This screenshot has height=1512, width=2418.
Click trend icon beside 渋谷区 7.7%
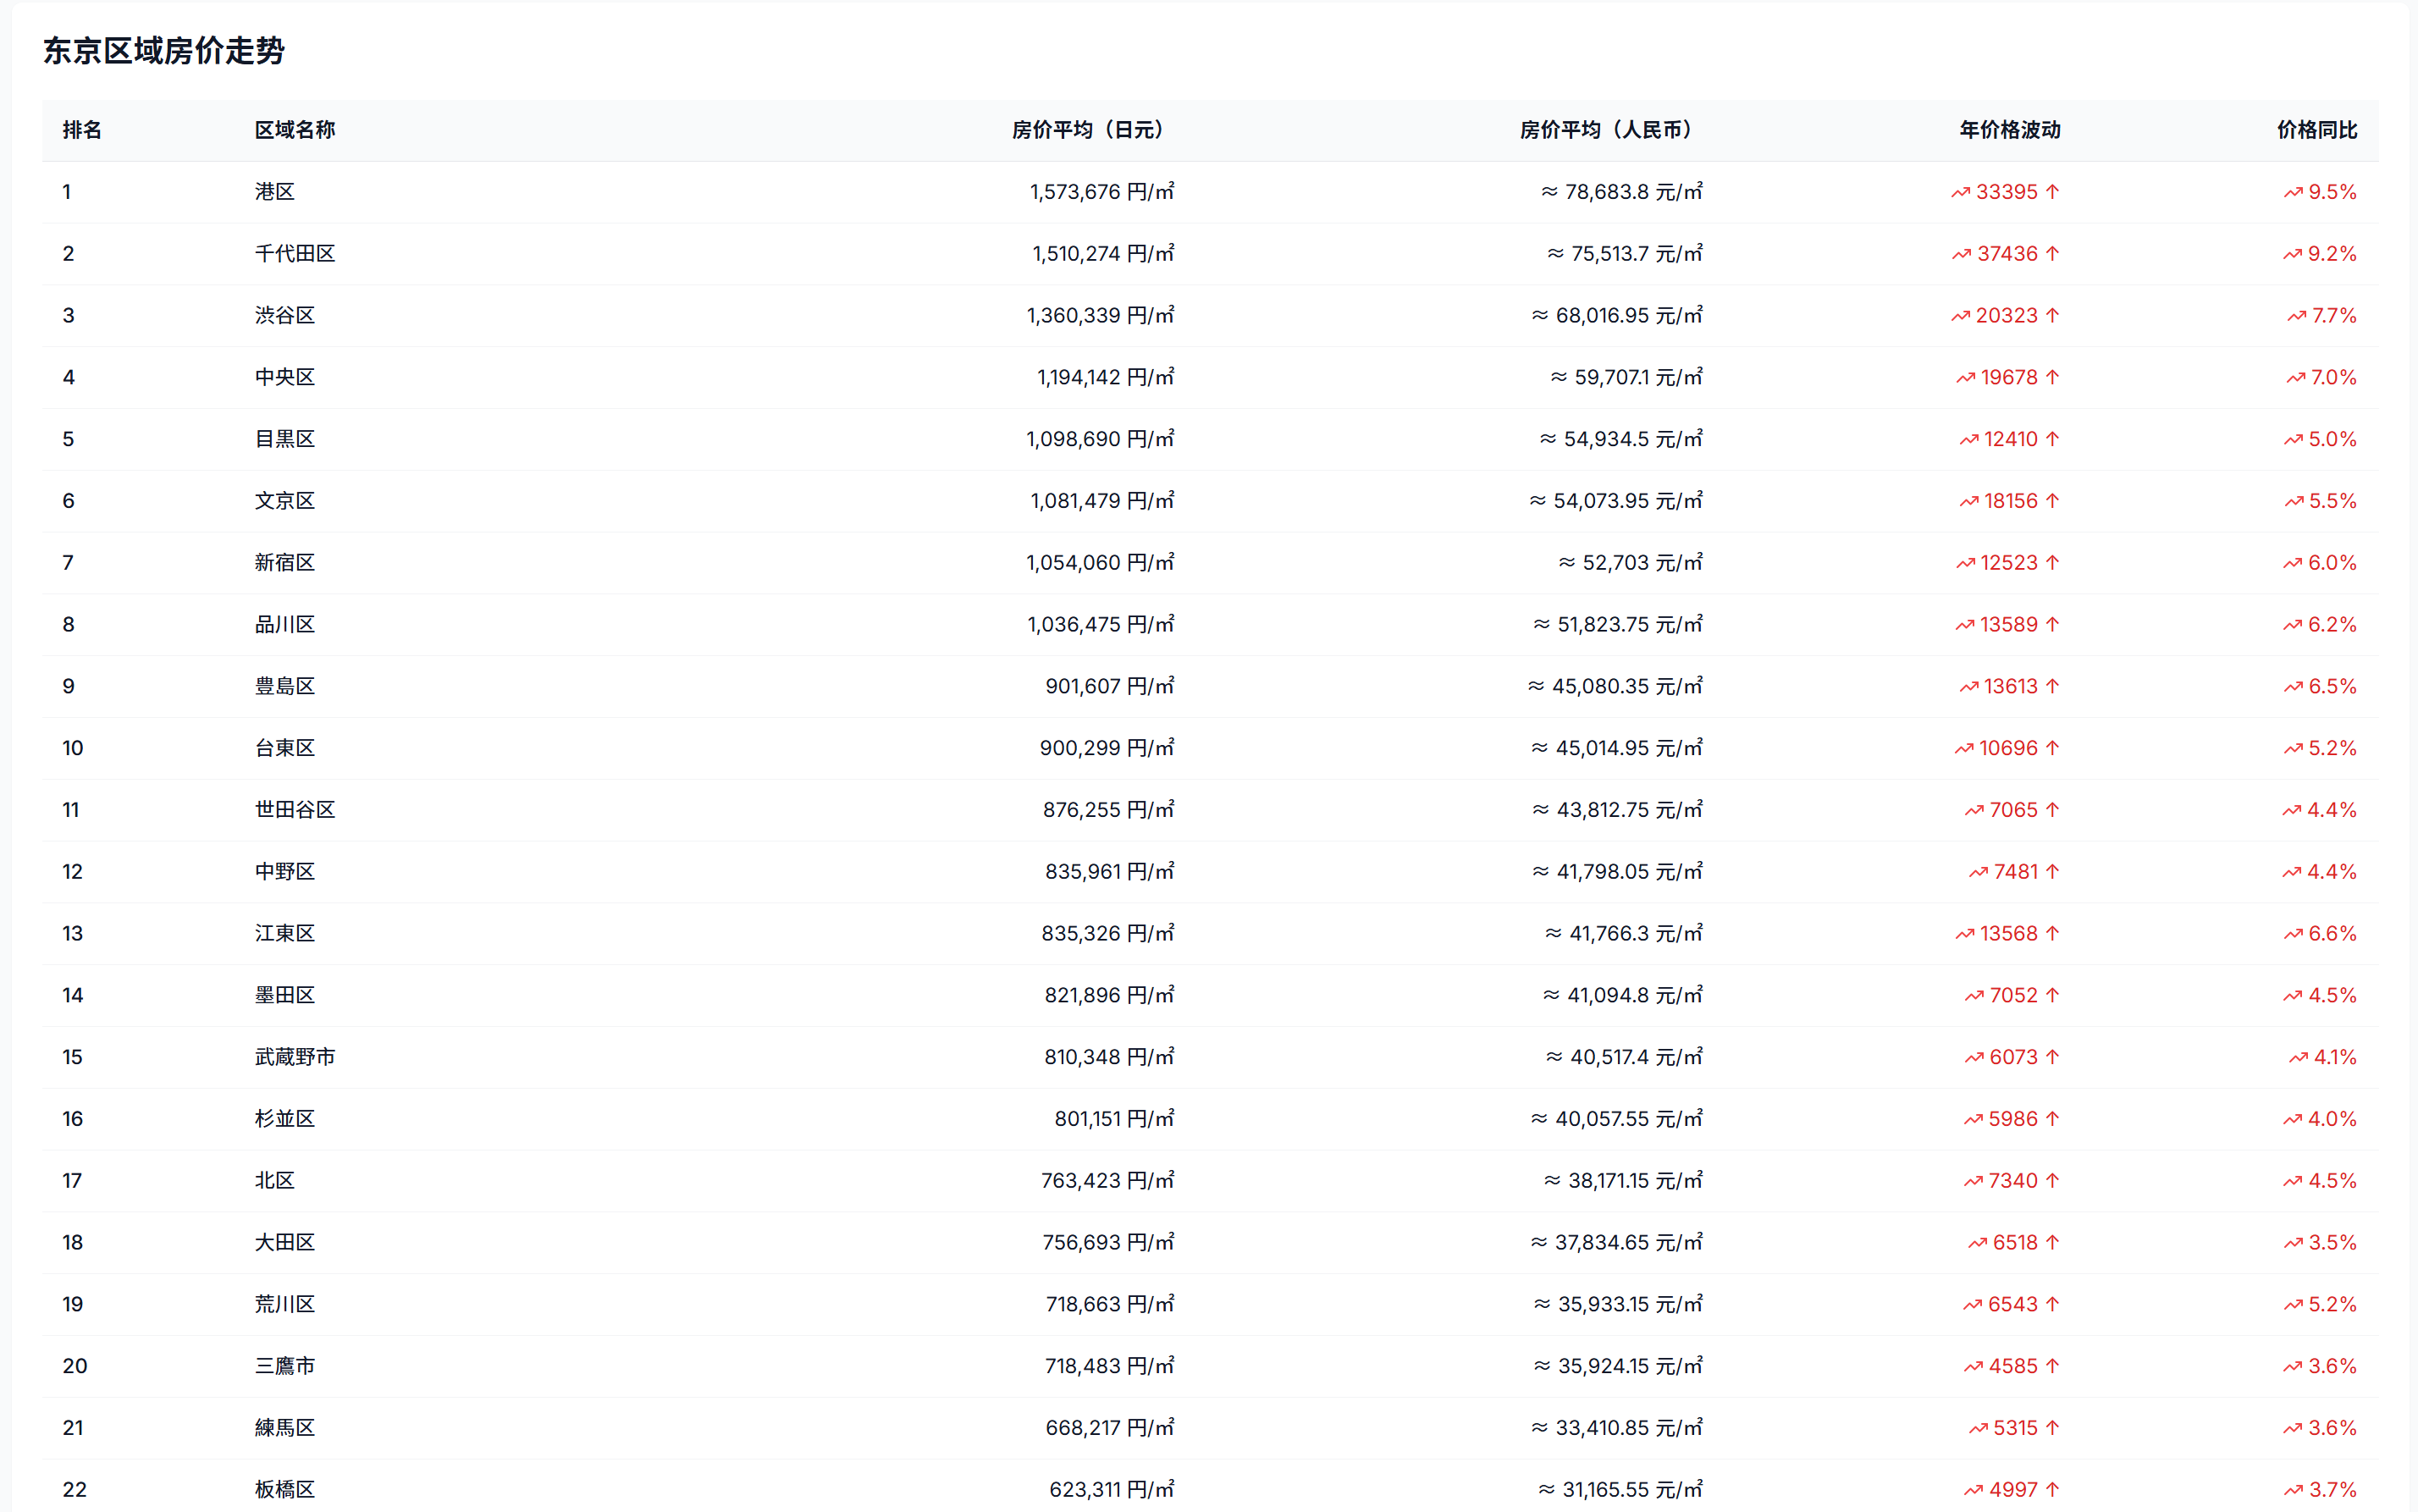(x=2296, y=316)
